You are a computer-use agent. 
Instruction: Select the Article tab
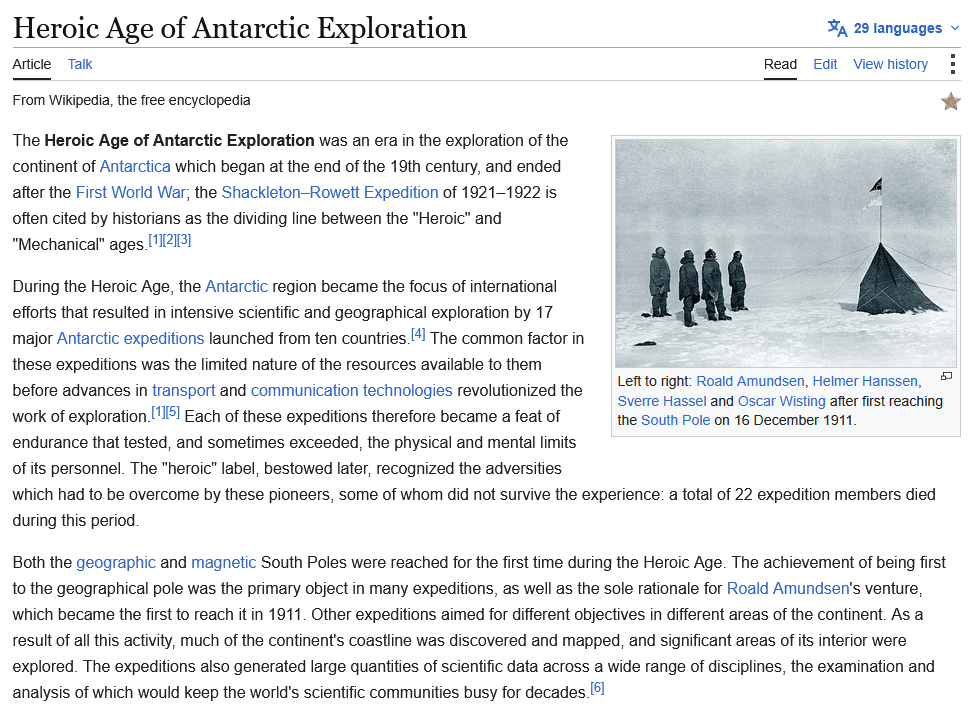(x=32, y=64)
